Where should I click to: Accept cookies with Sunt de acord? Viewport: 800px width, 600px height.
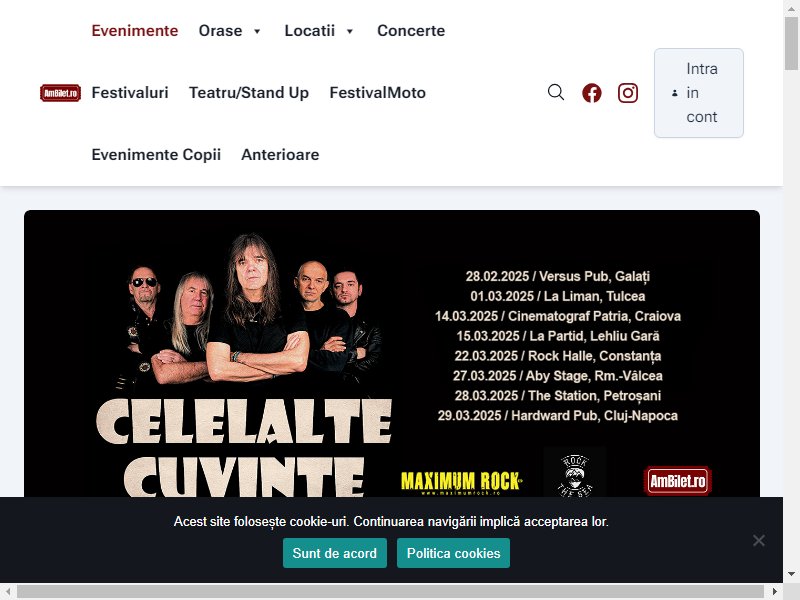(335, 553)
